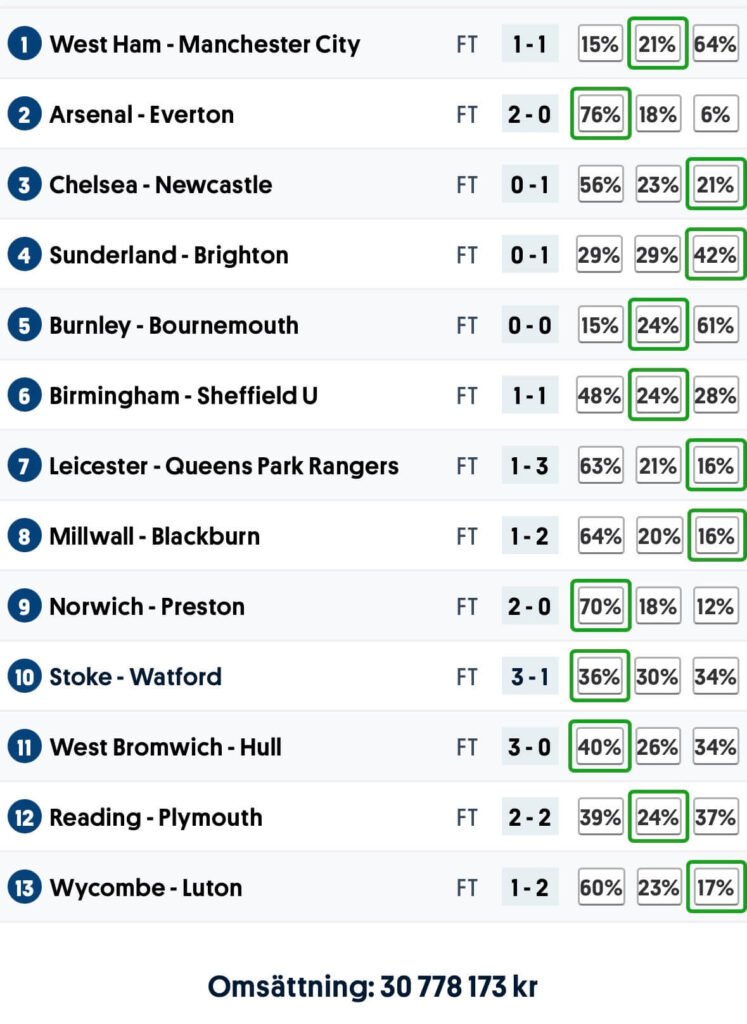
Task: Click the Omsättning turnover text
Action: 373,987
